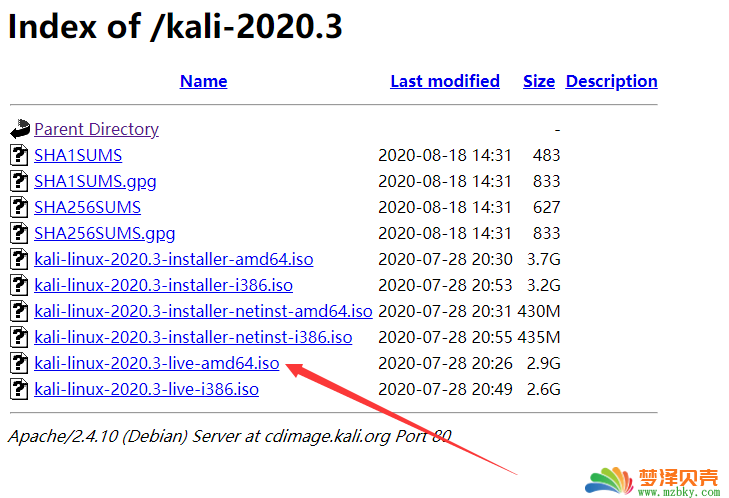Click the Apache server footer text
729x498 pixels.
[230, 437]
